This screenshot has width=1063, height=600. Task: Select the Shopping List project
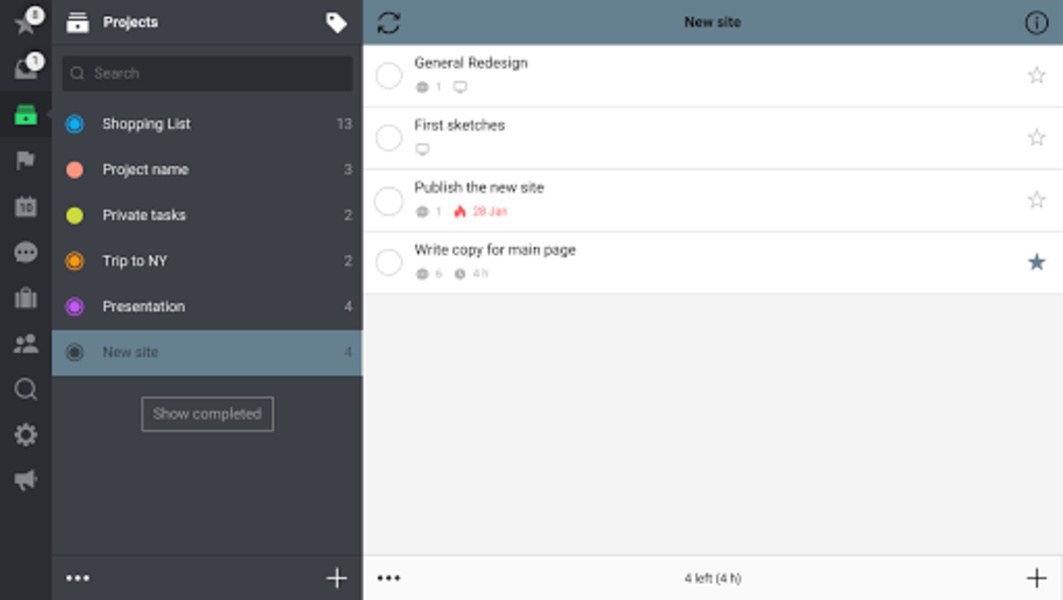(x=207, y=124)
